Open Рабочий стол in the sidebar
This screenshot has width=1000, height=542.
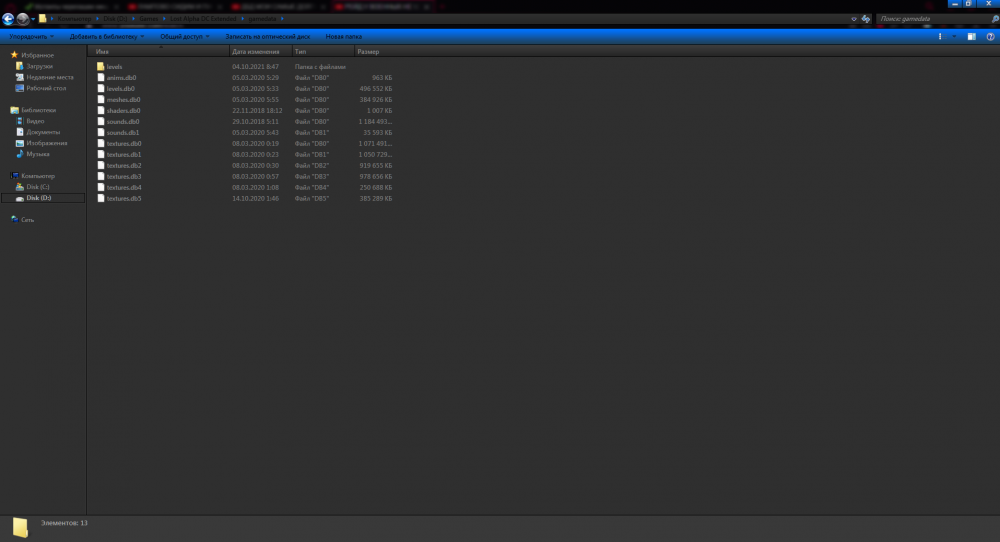46,88
